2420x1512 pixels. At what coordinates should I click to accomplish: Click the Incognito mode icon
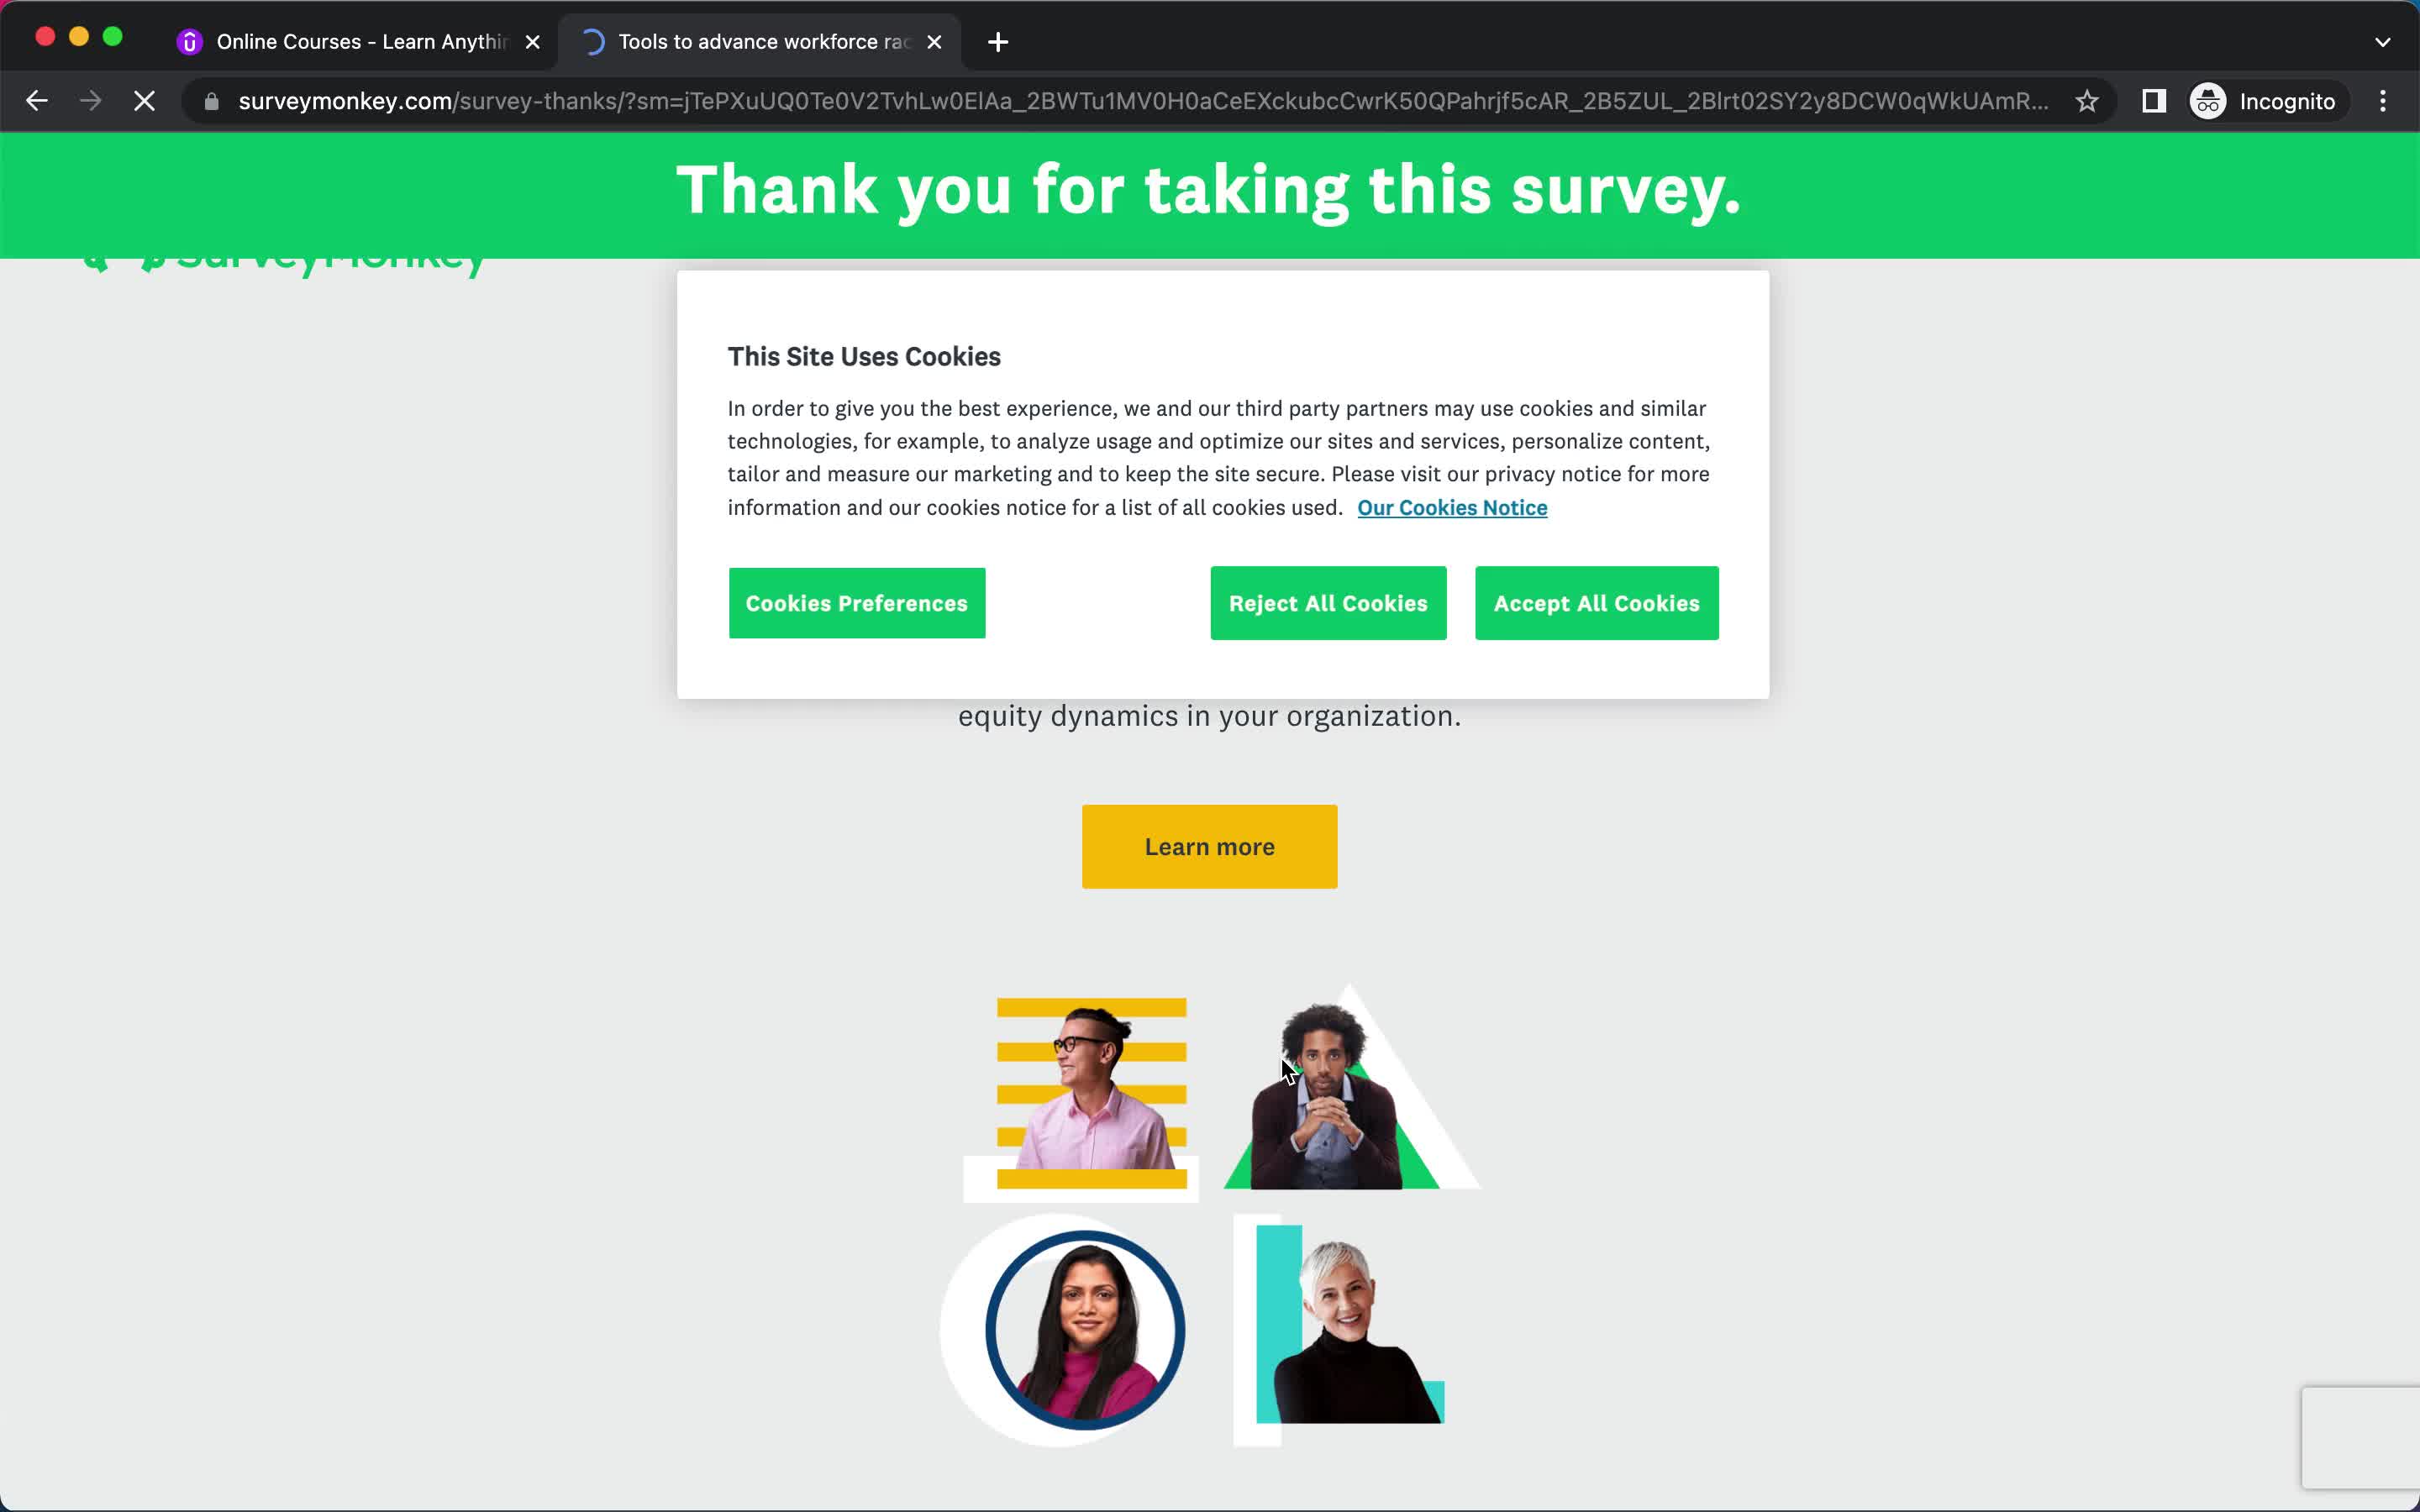[x=2207, y=101]
